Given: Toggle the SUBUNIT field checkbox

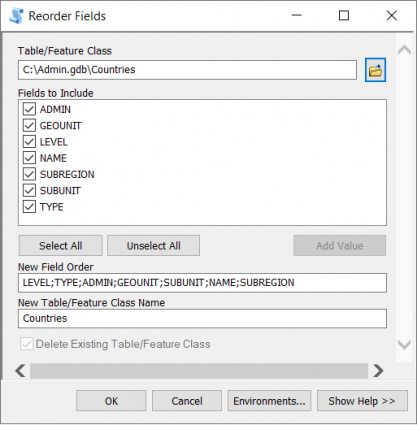Looking at the screenshot, I should [x=29, y=190].
